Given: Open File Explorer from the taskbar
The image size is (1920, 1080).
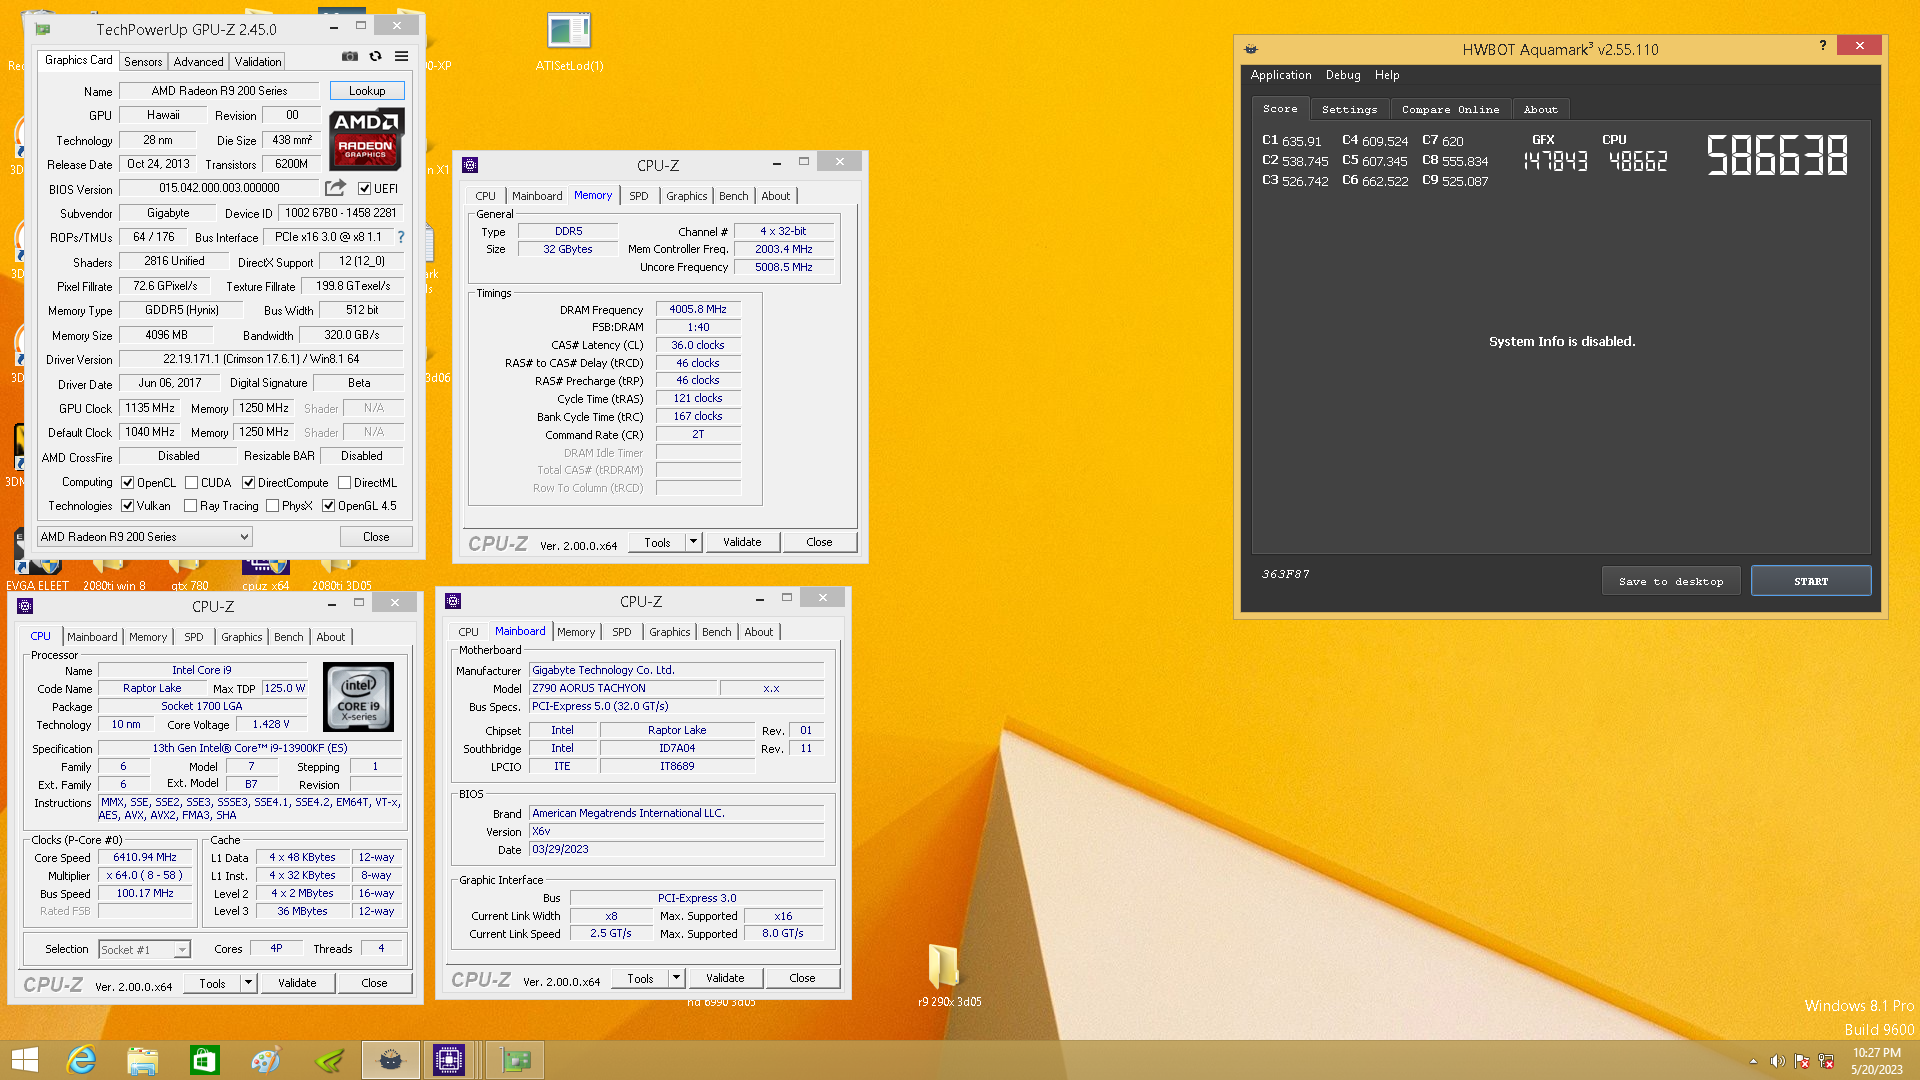Looking at the screenshot, I should [x=143, y=1060].
